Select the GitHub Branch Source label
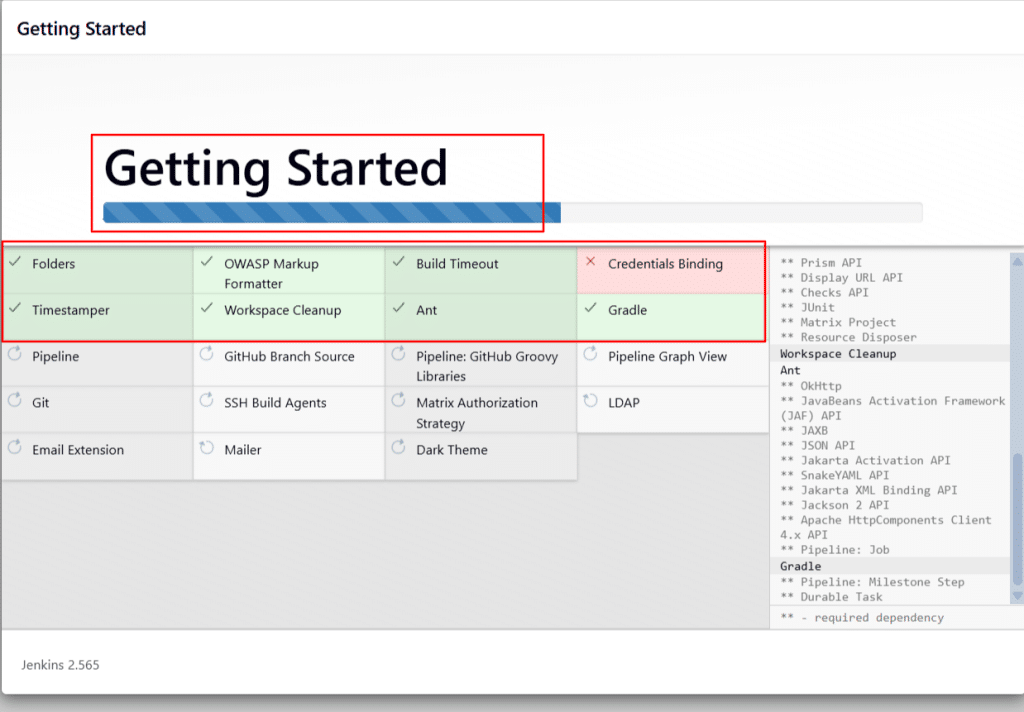This screenshot has width=1024, height=712. tap(289, 357)
